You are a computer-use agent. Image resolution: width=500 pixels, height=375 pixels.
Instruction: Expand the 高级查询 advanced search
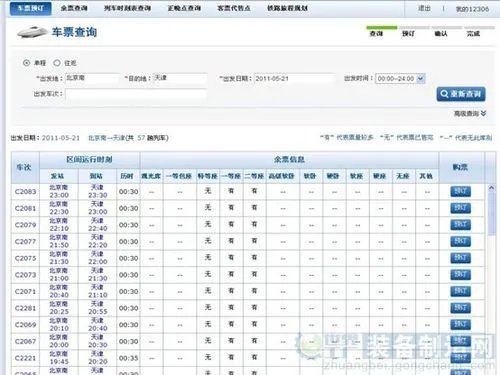(x=470, y=114)
